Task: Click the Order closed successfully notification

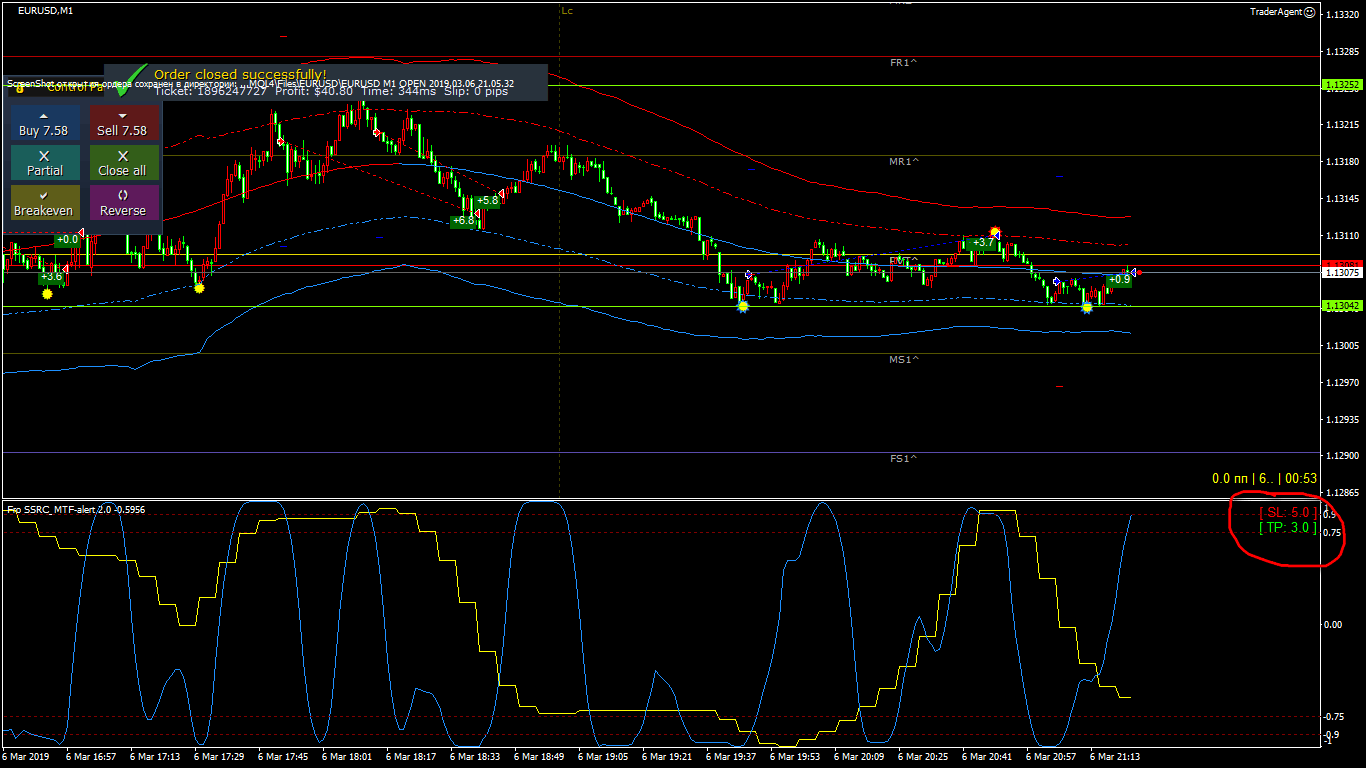Action: click(326, 82)
